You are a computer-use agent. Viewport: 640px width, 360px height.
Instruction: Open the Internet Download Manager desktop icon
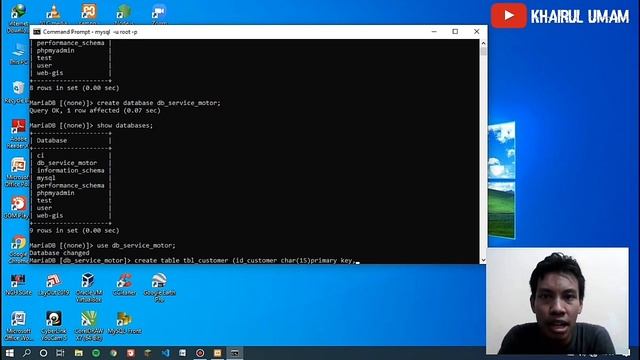pyautogui.click(x=18, y=16)
